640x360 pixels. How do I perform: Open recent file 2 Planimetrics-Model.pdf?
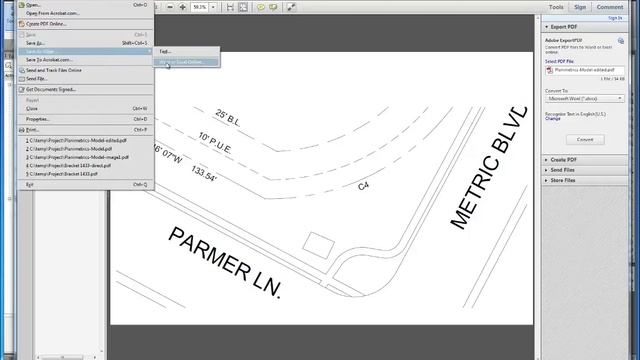[85, 149]
